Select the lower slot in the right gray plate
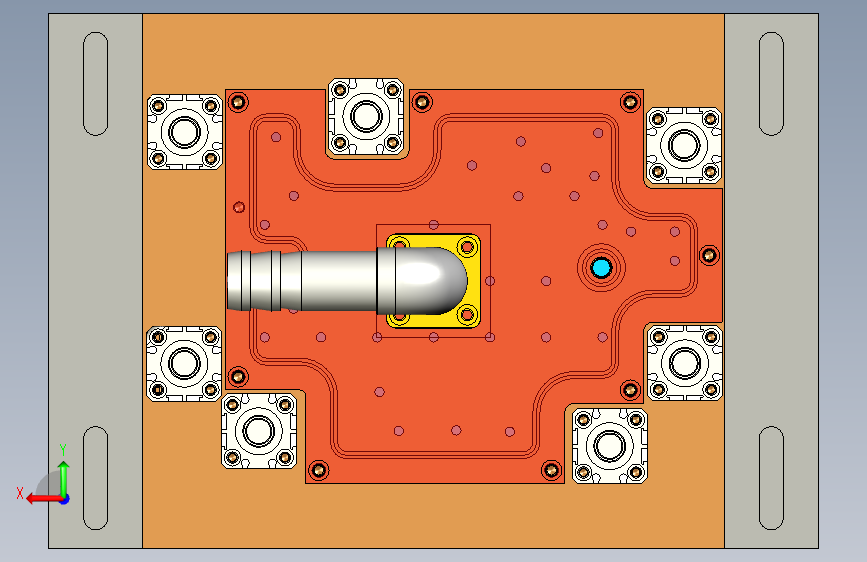 [x=771, y=478]
